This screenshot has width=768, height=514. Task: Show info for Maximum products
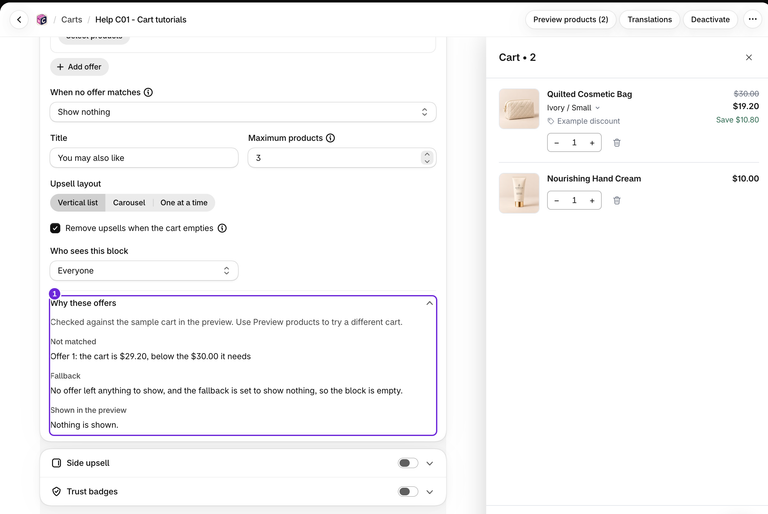click(331, 138)
